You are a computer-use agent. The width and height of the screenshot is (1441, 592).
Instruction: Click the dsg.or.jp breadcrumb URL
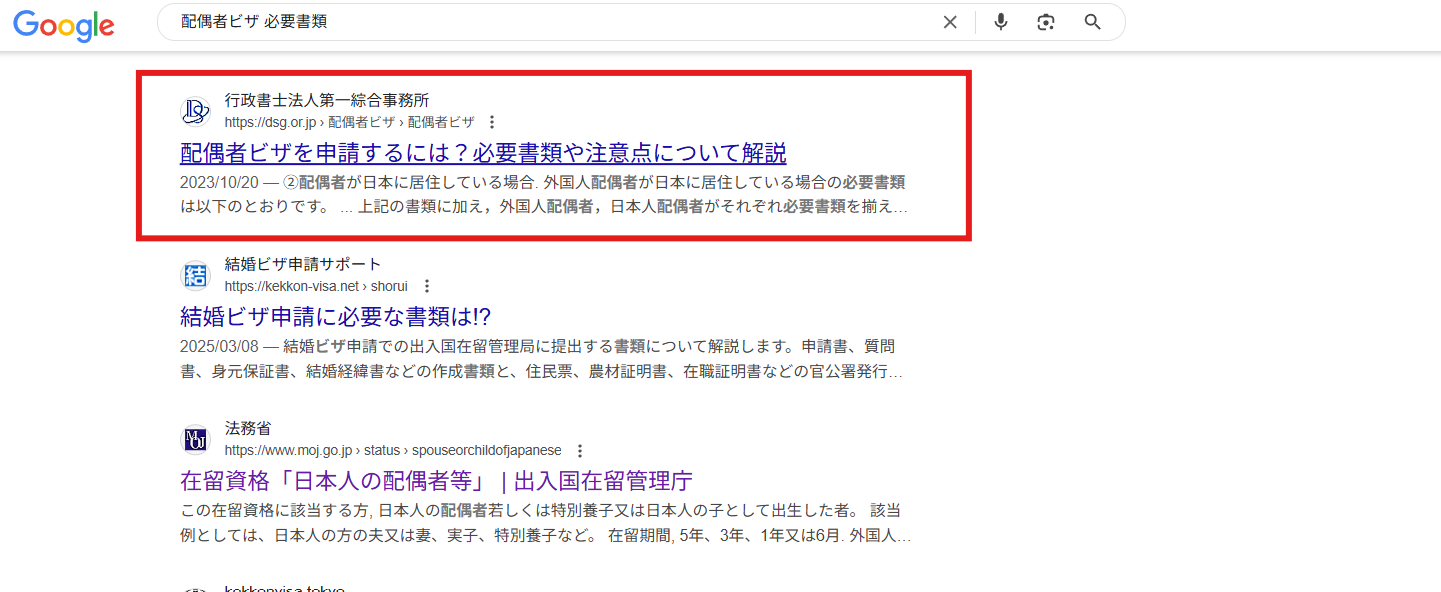349,122
